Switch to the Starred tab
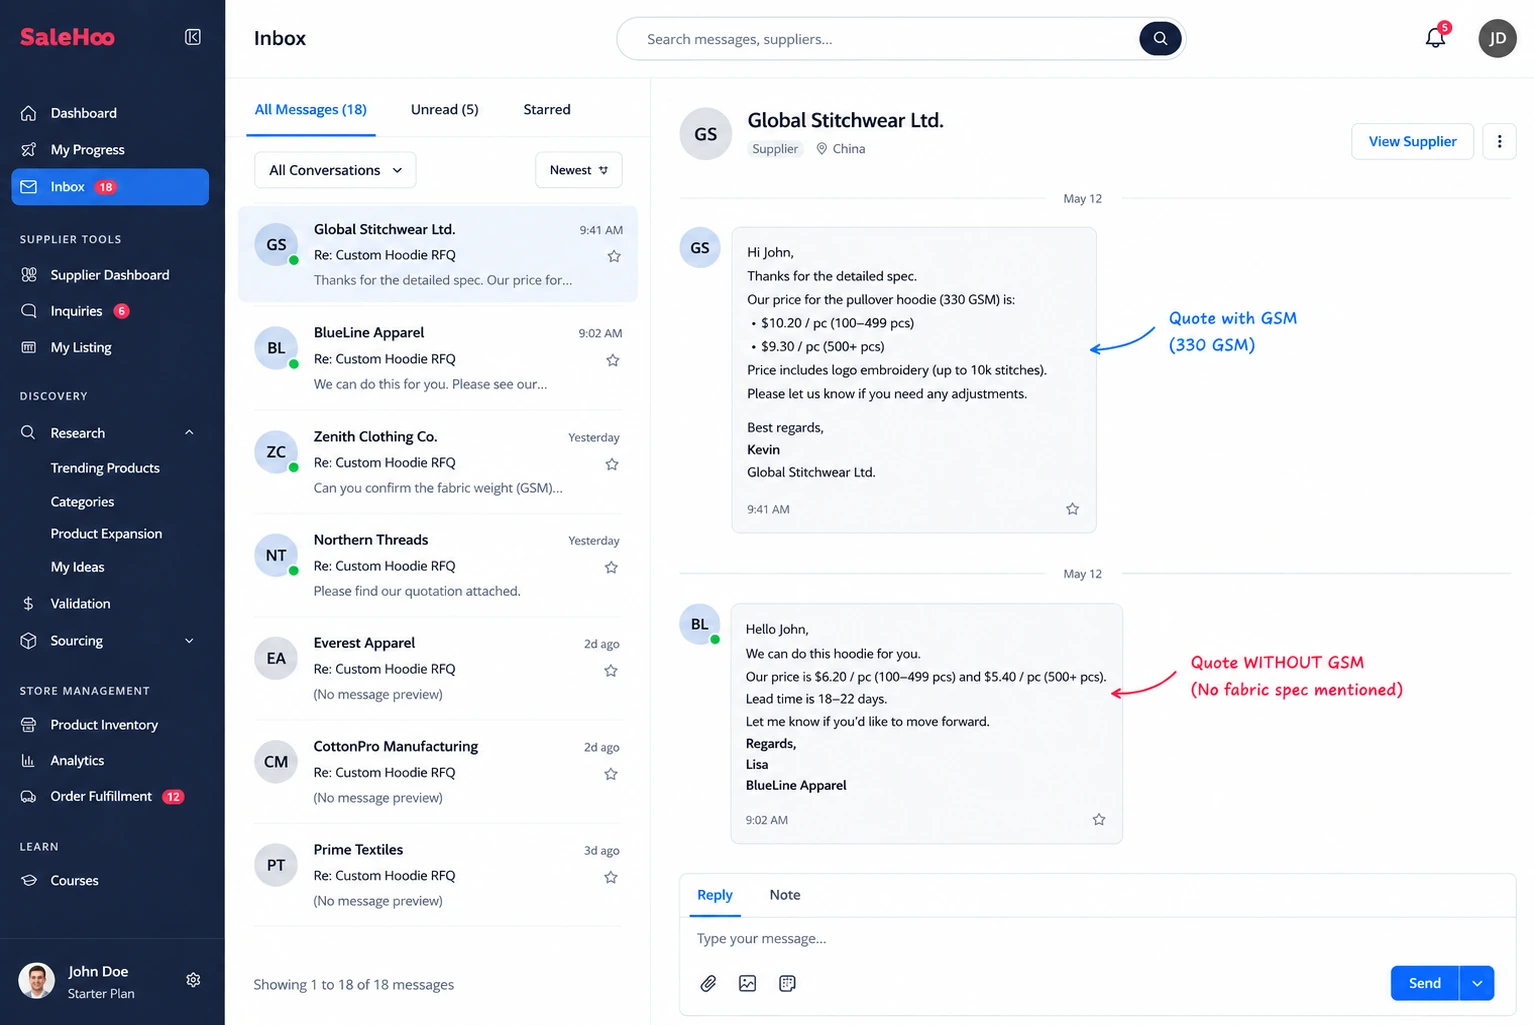This screenshot has width=1534, height=1025. pyautogui.click(x=547, y=110)
